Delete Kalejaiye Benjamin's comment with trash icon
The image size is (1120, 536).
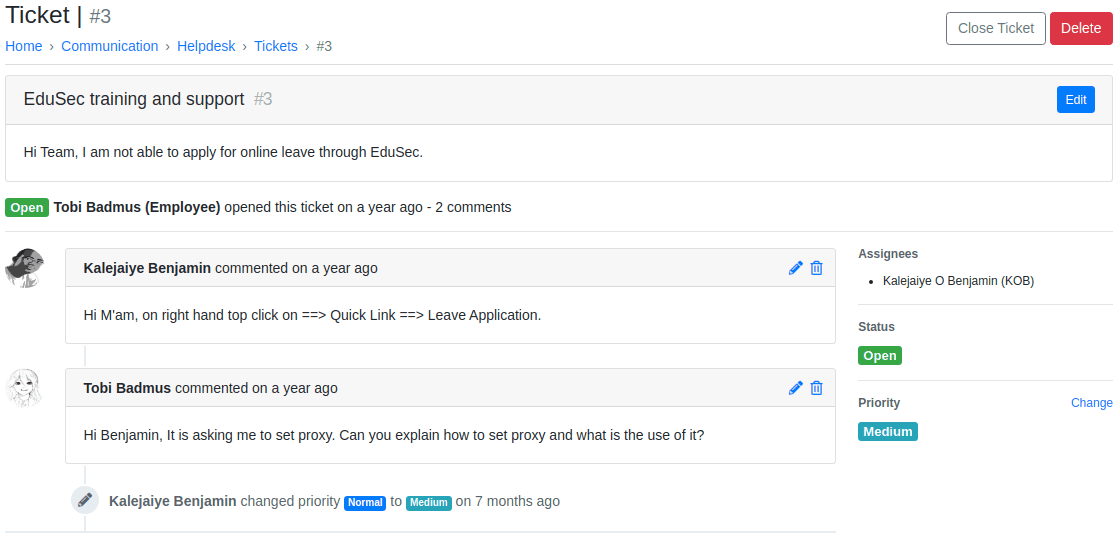(816, 268)
